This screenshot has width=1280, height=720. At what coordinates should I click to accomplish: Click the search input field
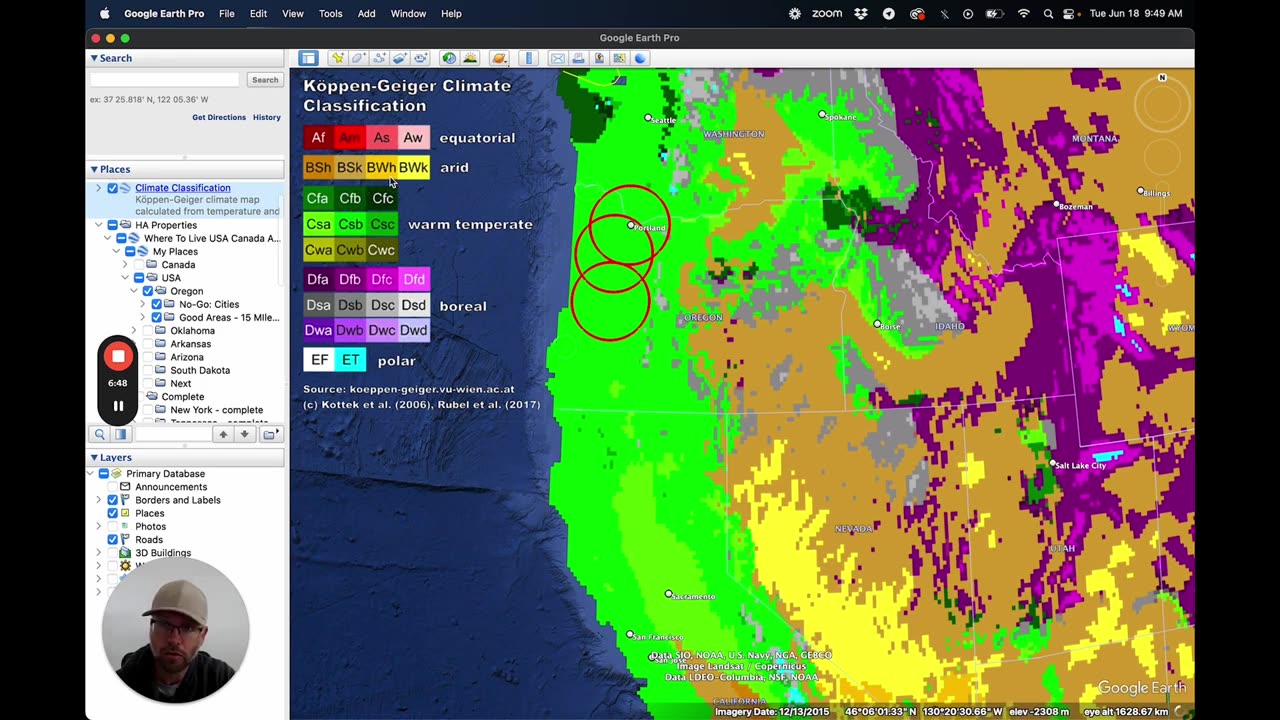point(165,80)
